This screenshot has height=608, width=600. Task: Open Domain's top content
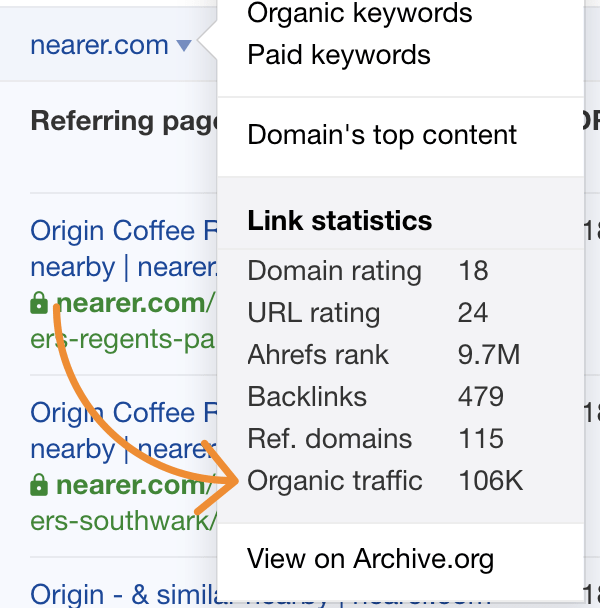pyautogui.click(x=382, y=135)
